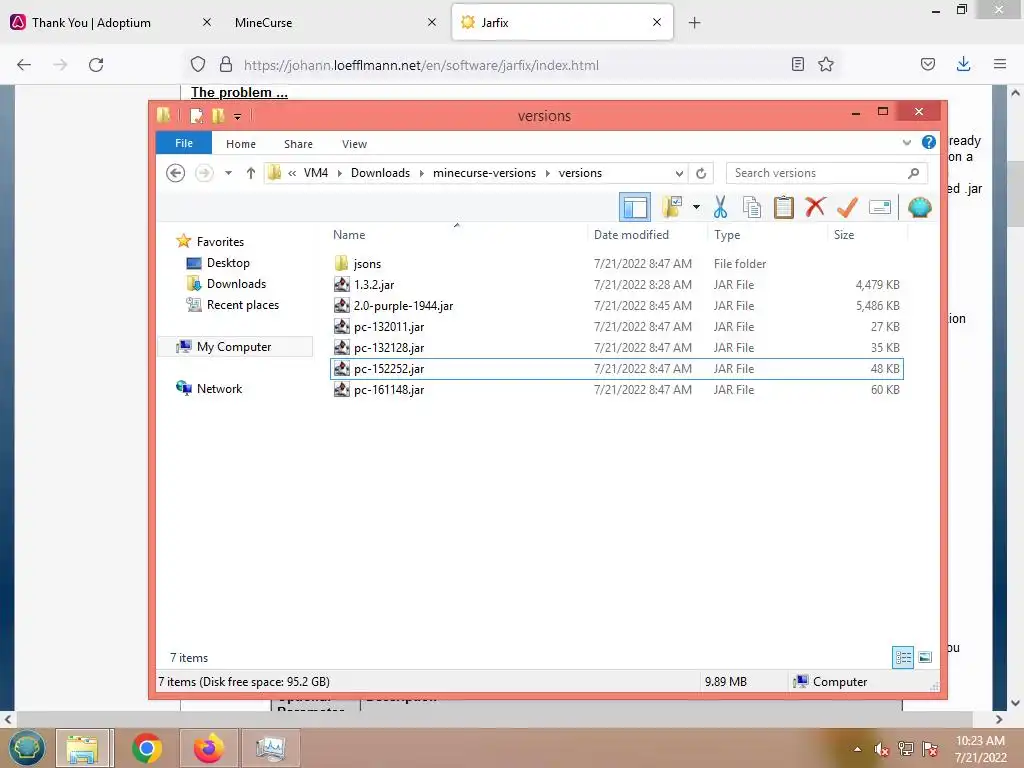This screenshot has height=768, width=1024.
Task: Click the explorer Help question mark icon
Action: (x=928, y=142)
